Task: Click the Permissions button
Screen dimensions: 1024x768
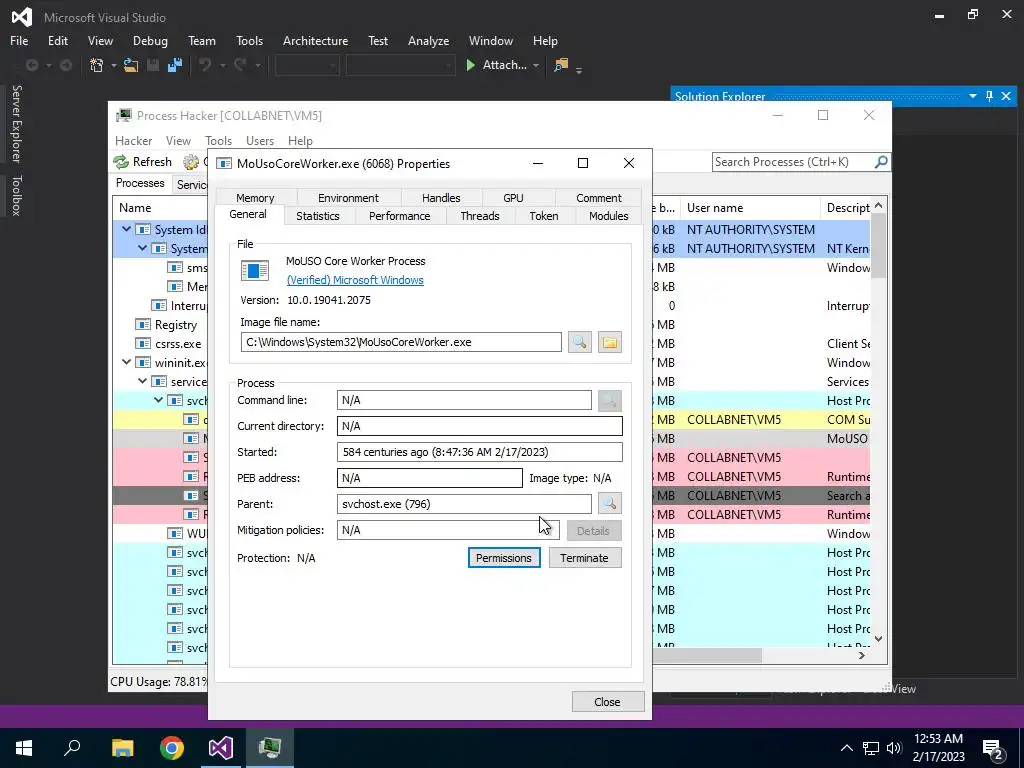Action: pyautogui.click(x=504, y=558)
